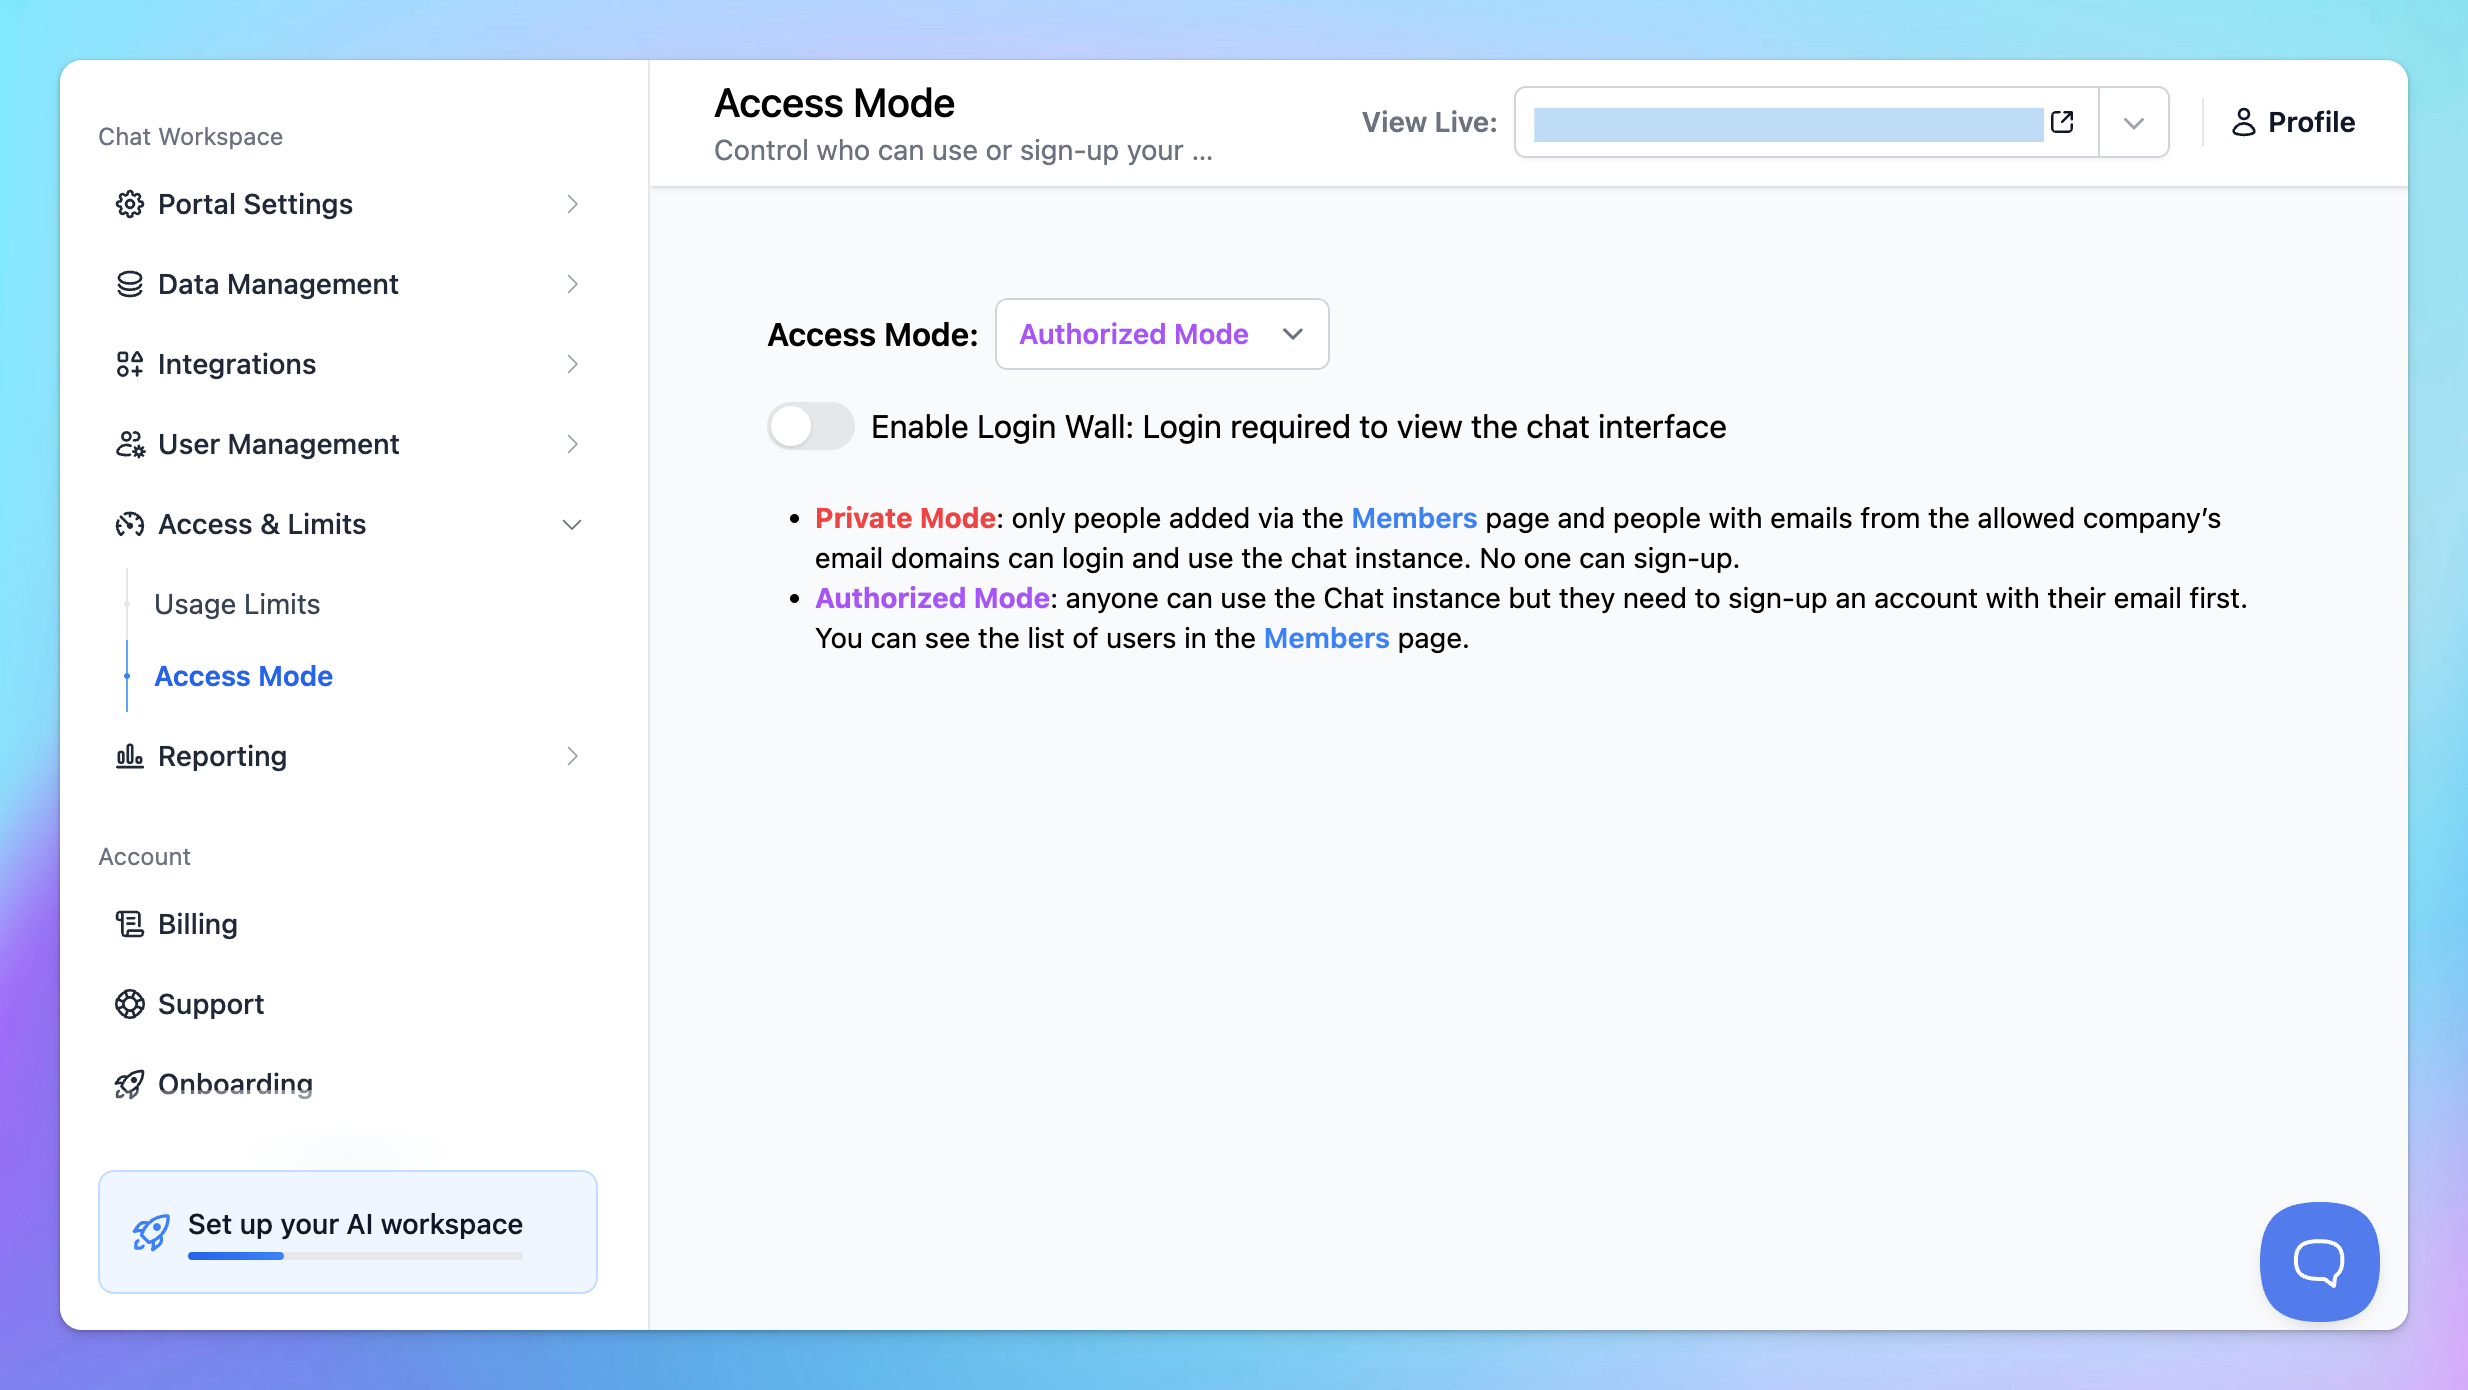Open the Profile button
2468x1390 pixels.
coord(2293,122)
